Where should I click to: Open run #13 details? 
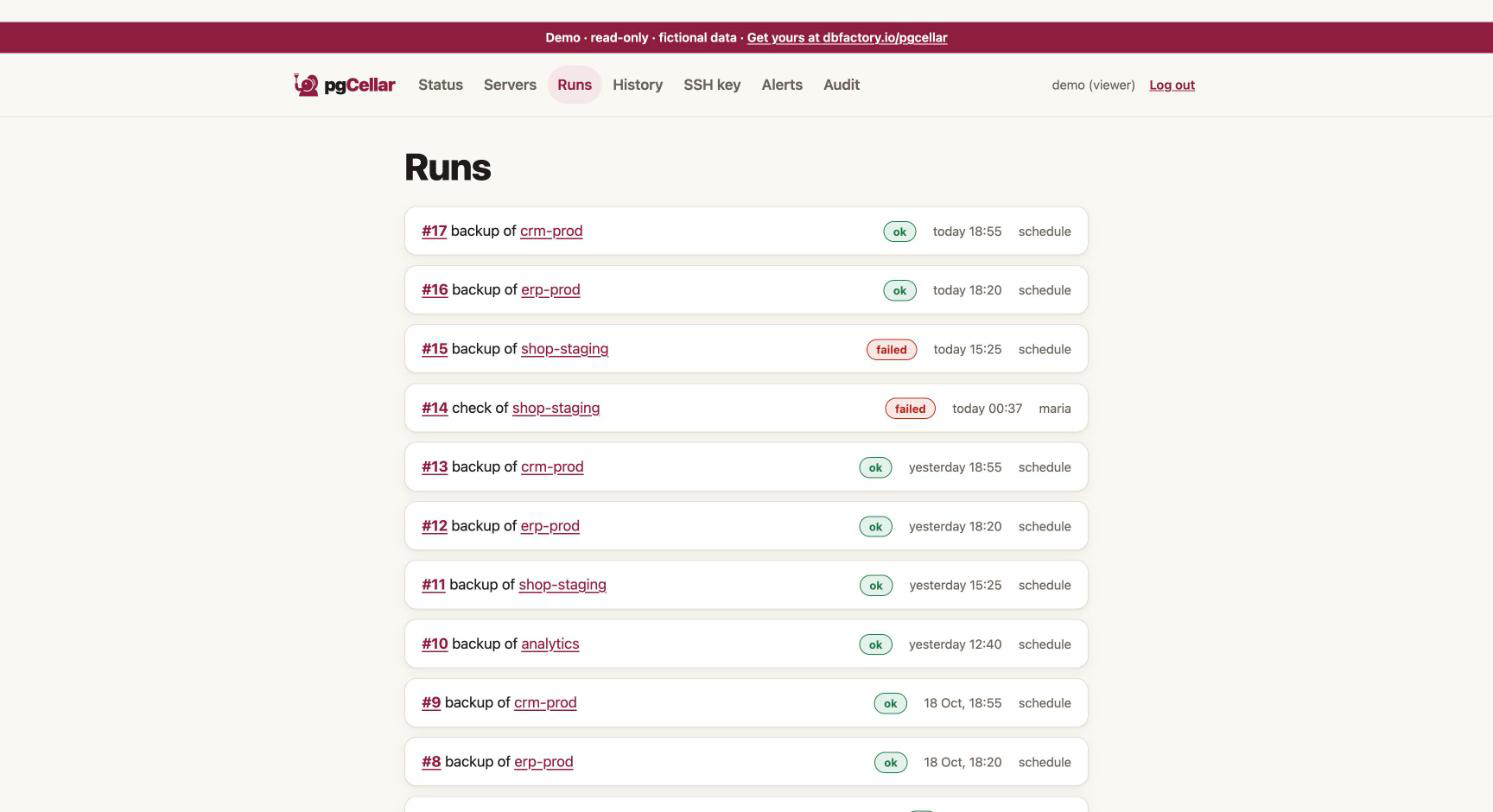point(435,467)
